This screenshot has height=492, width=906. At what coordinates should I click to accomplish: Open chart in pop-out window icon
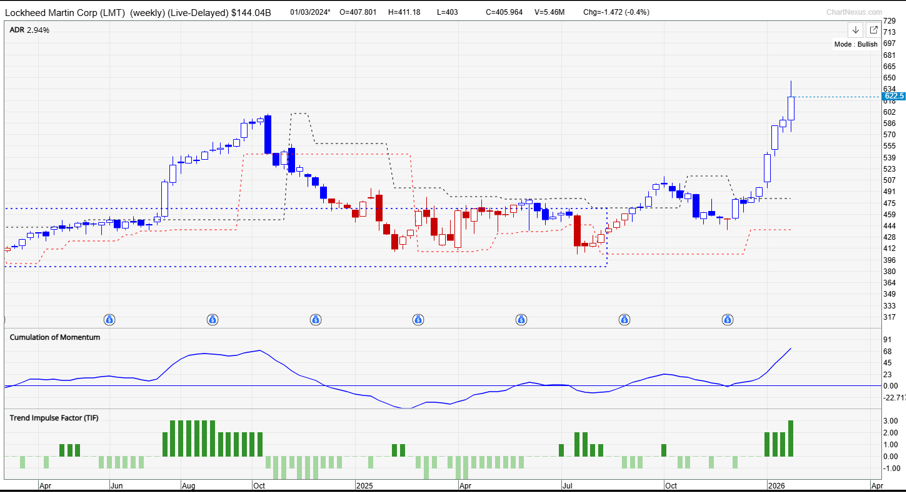[873, 30]
